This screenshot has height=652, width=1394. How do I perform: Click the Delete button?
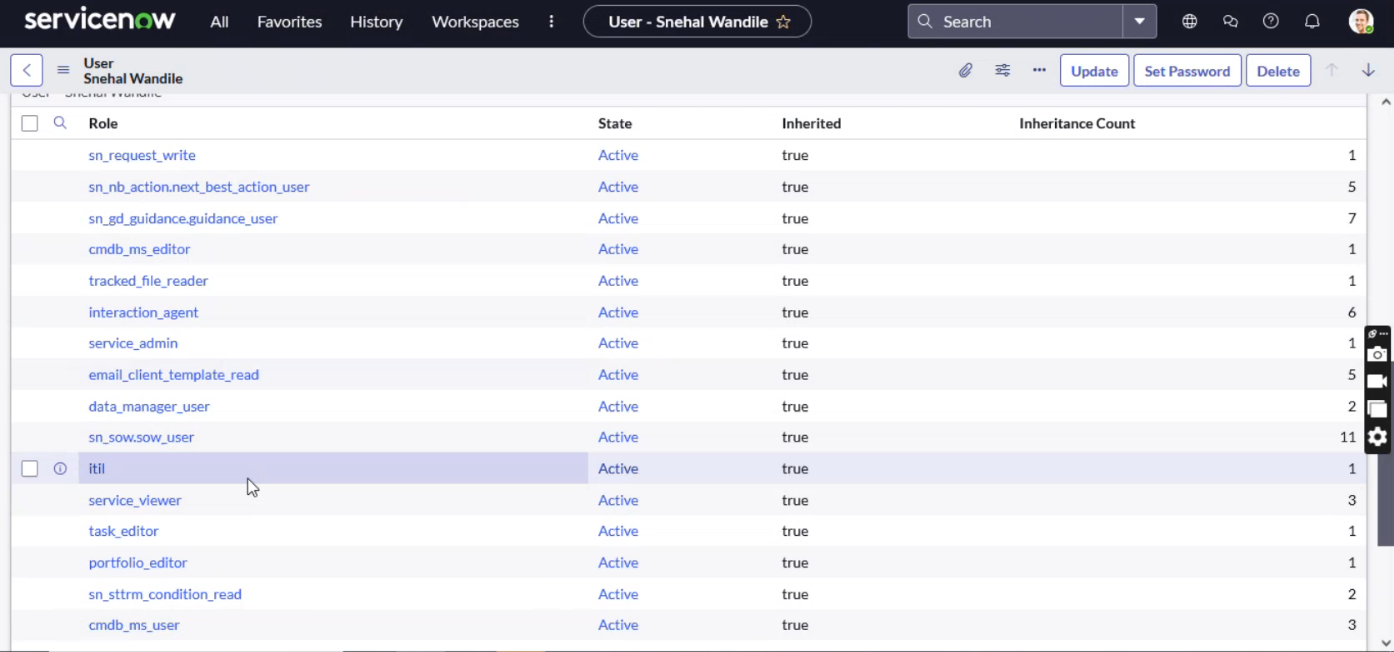click(1278, 71)
